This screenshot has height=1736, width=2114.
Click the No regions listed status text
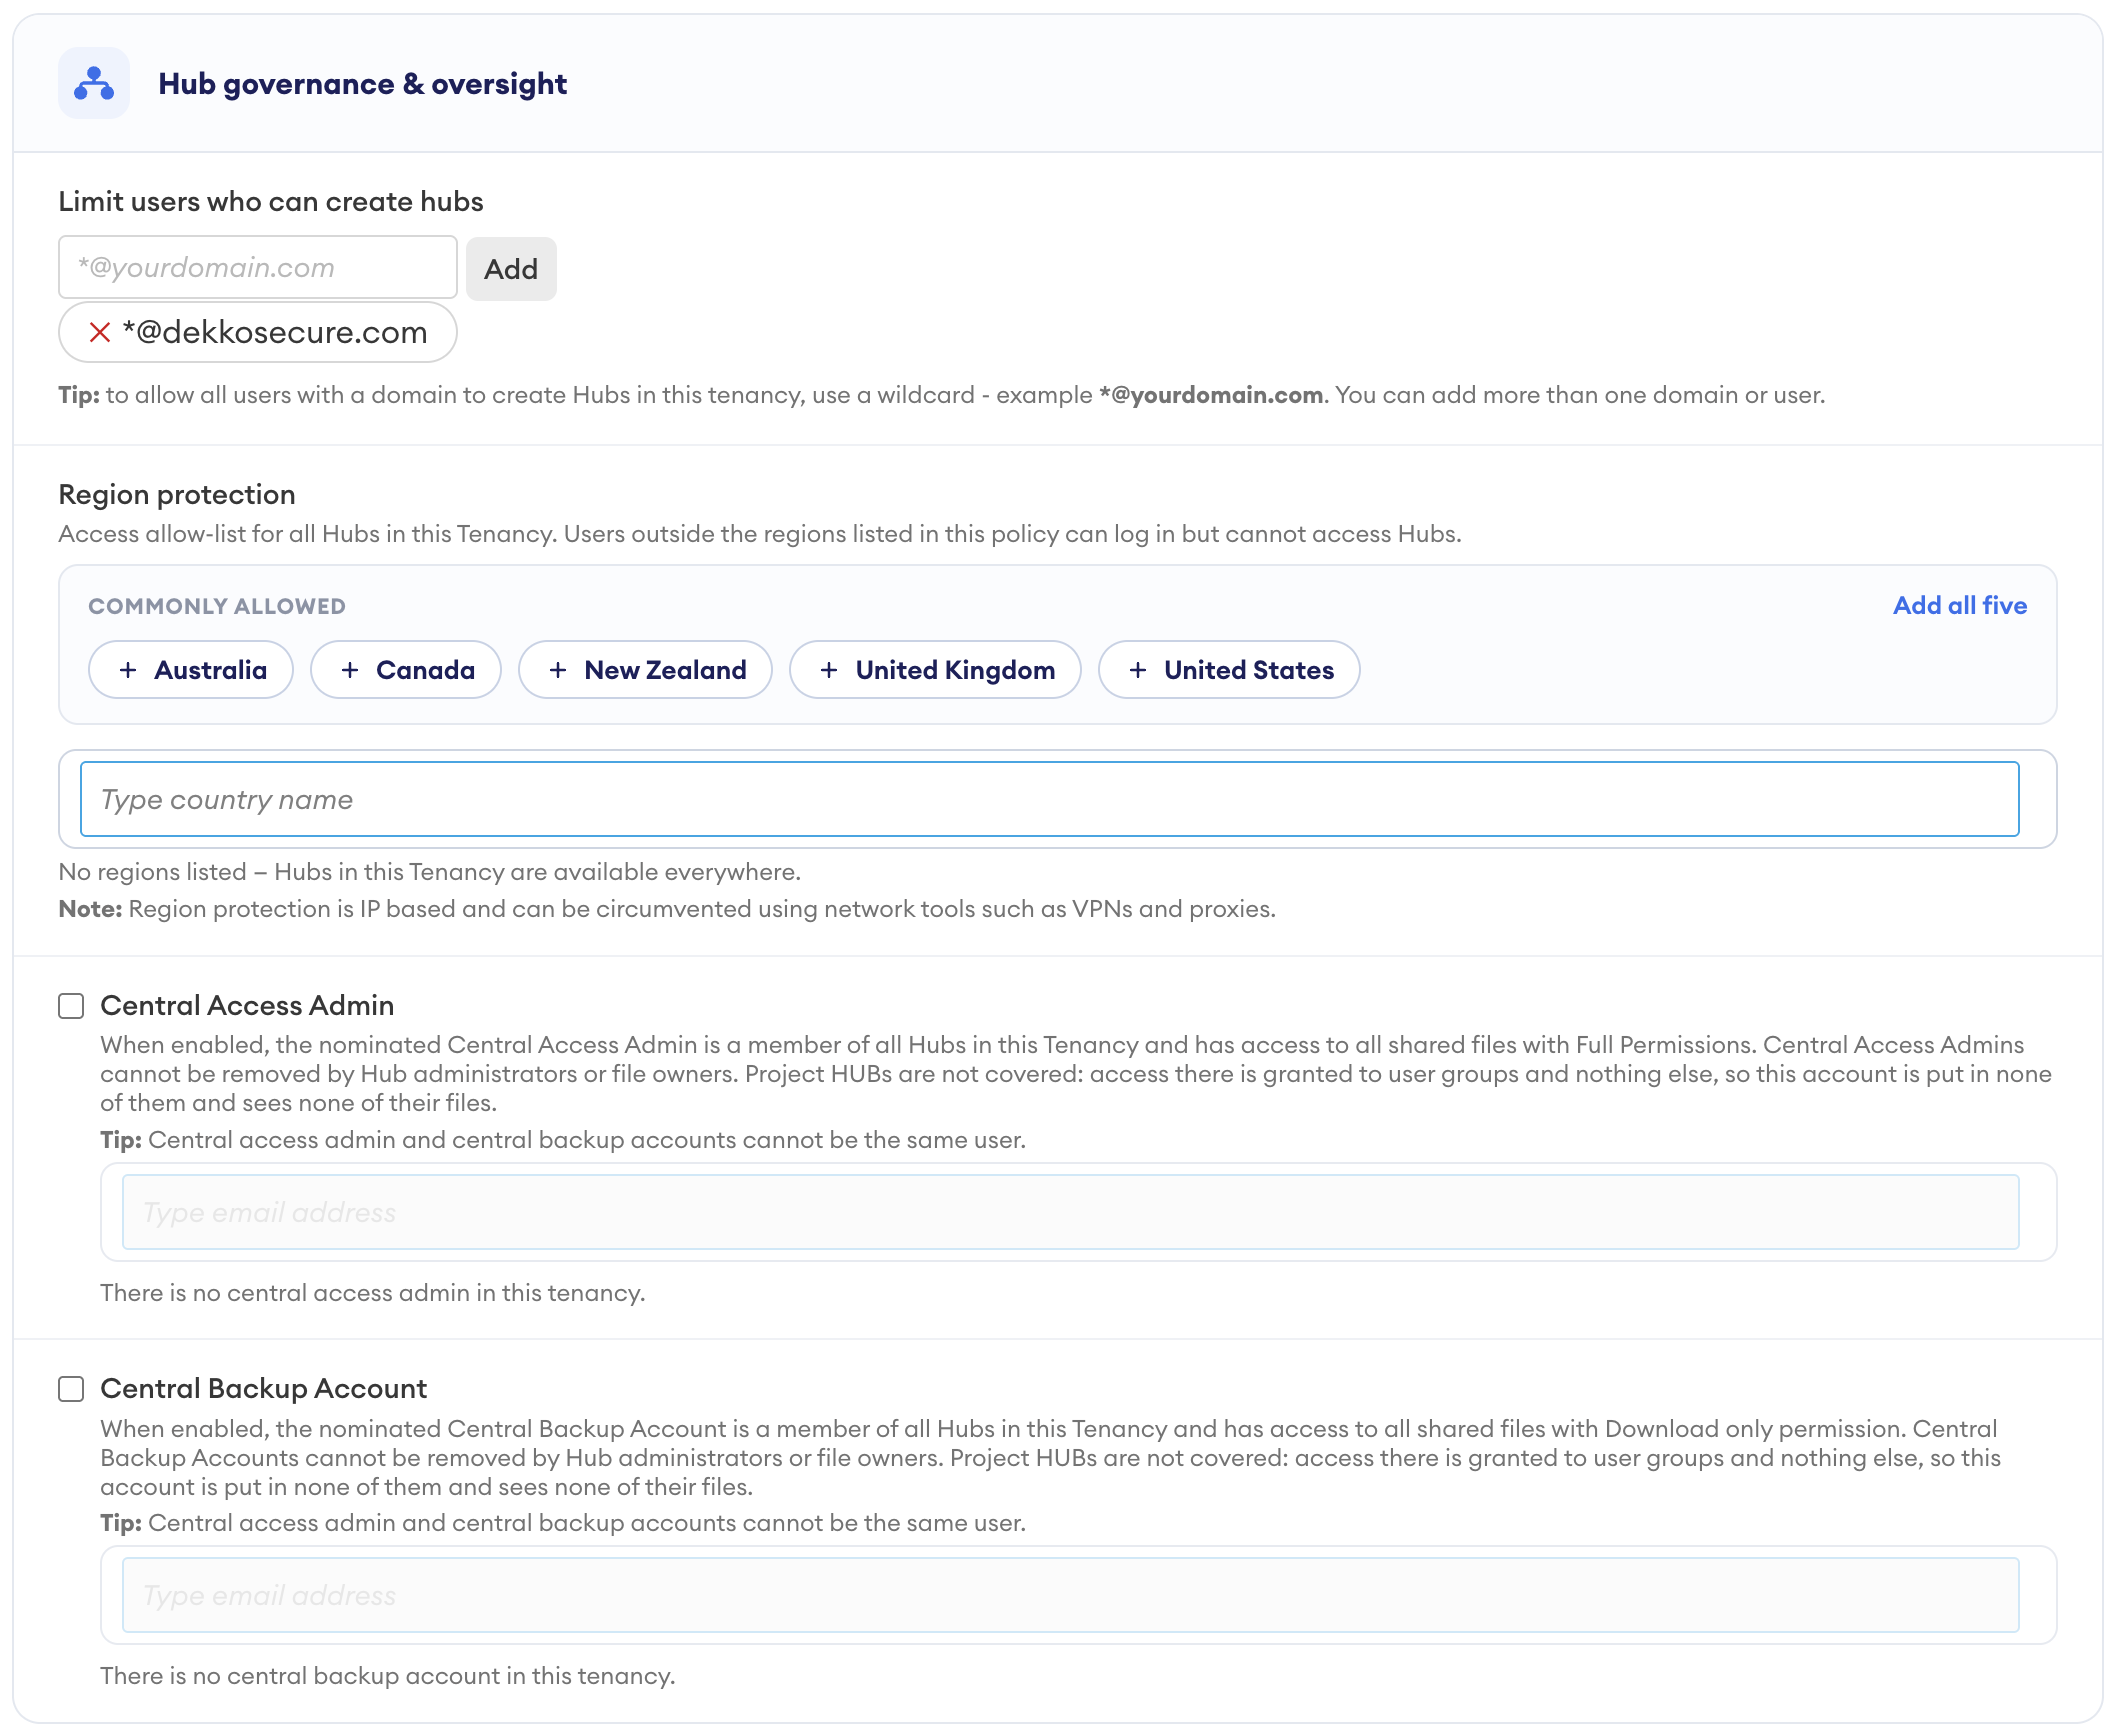pos(430,872)
